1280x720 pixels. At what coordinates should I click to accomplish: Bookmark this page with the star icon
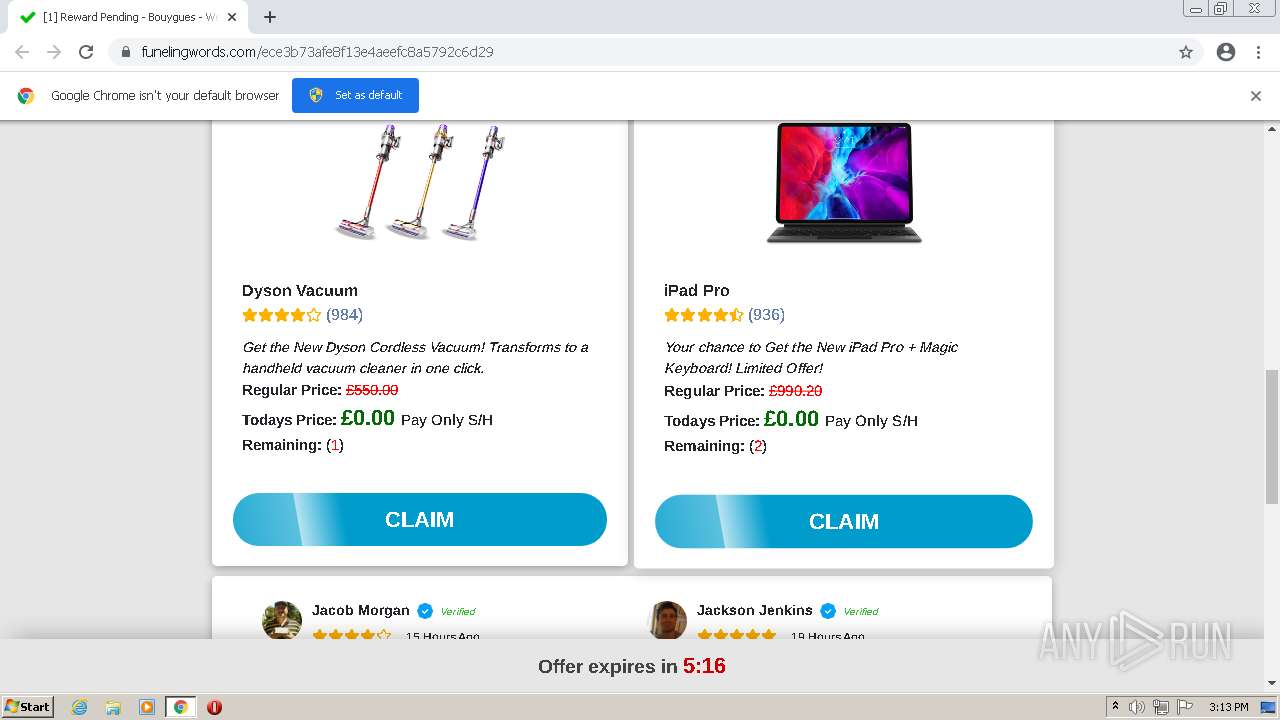click(x=1186, y=52)
